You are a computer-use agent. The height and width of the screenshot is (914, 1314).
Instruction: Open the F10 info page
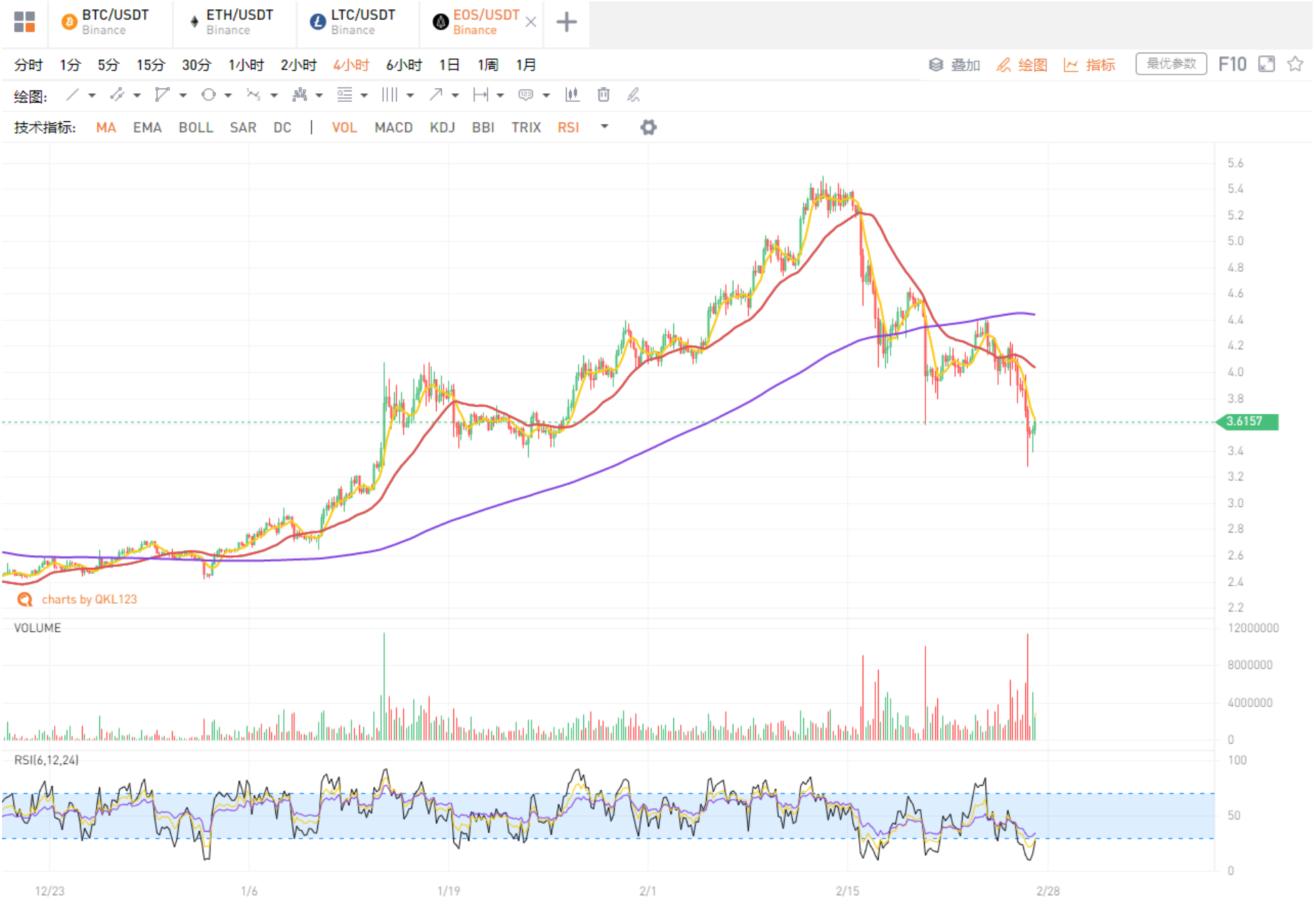click(x=1232, y=64)
